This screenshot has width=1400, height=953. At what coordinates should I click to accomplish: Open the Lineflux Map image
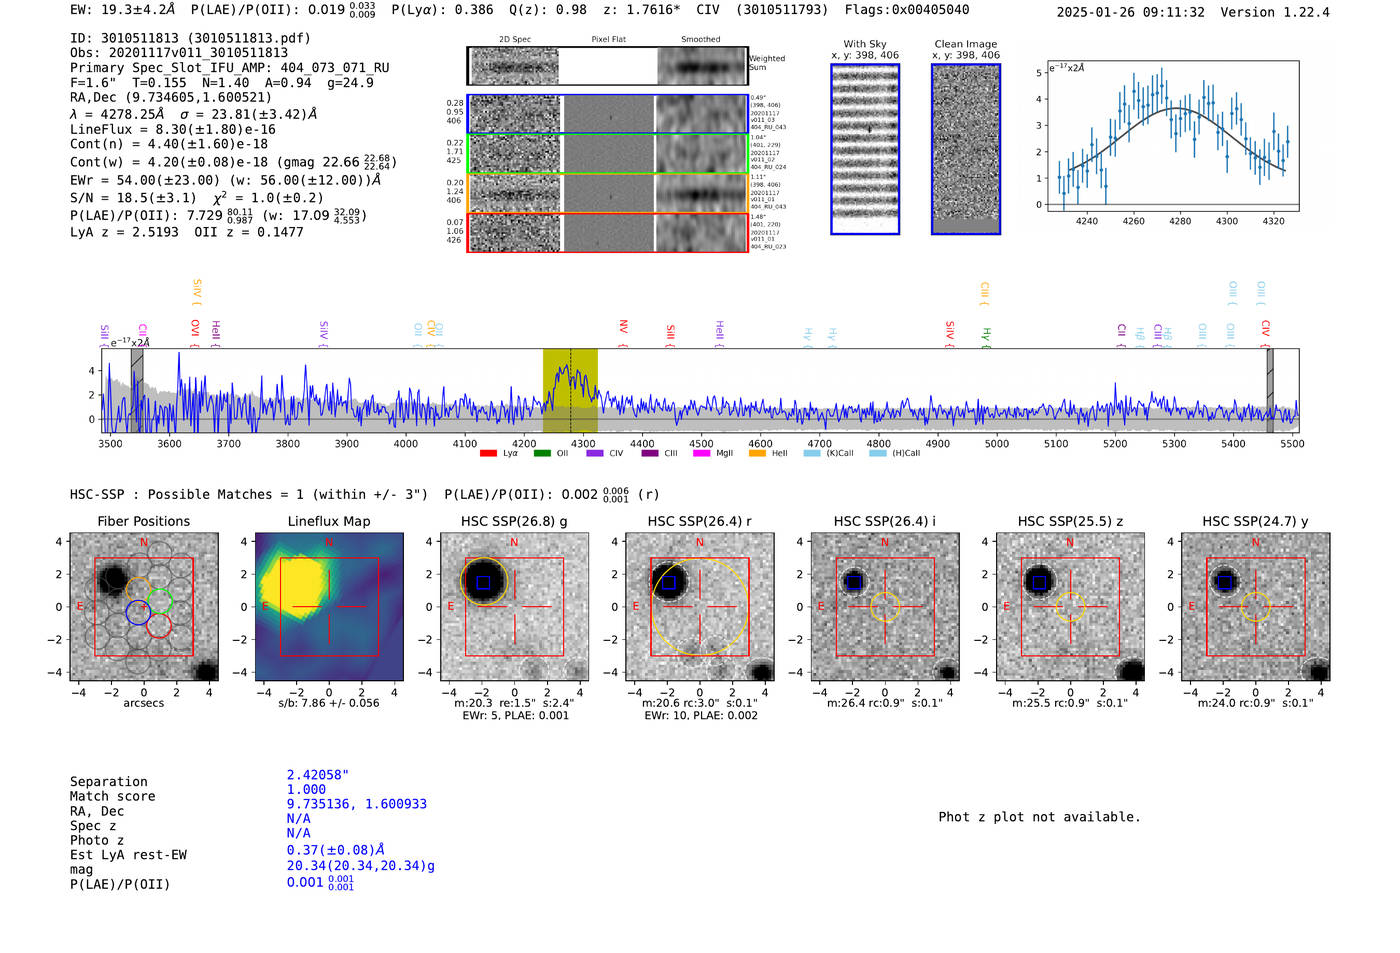coord(329,607)
